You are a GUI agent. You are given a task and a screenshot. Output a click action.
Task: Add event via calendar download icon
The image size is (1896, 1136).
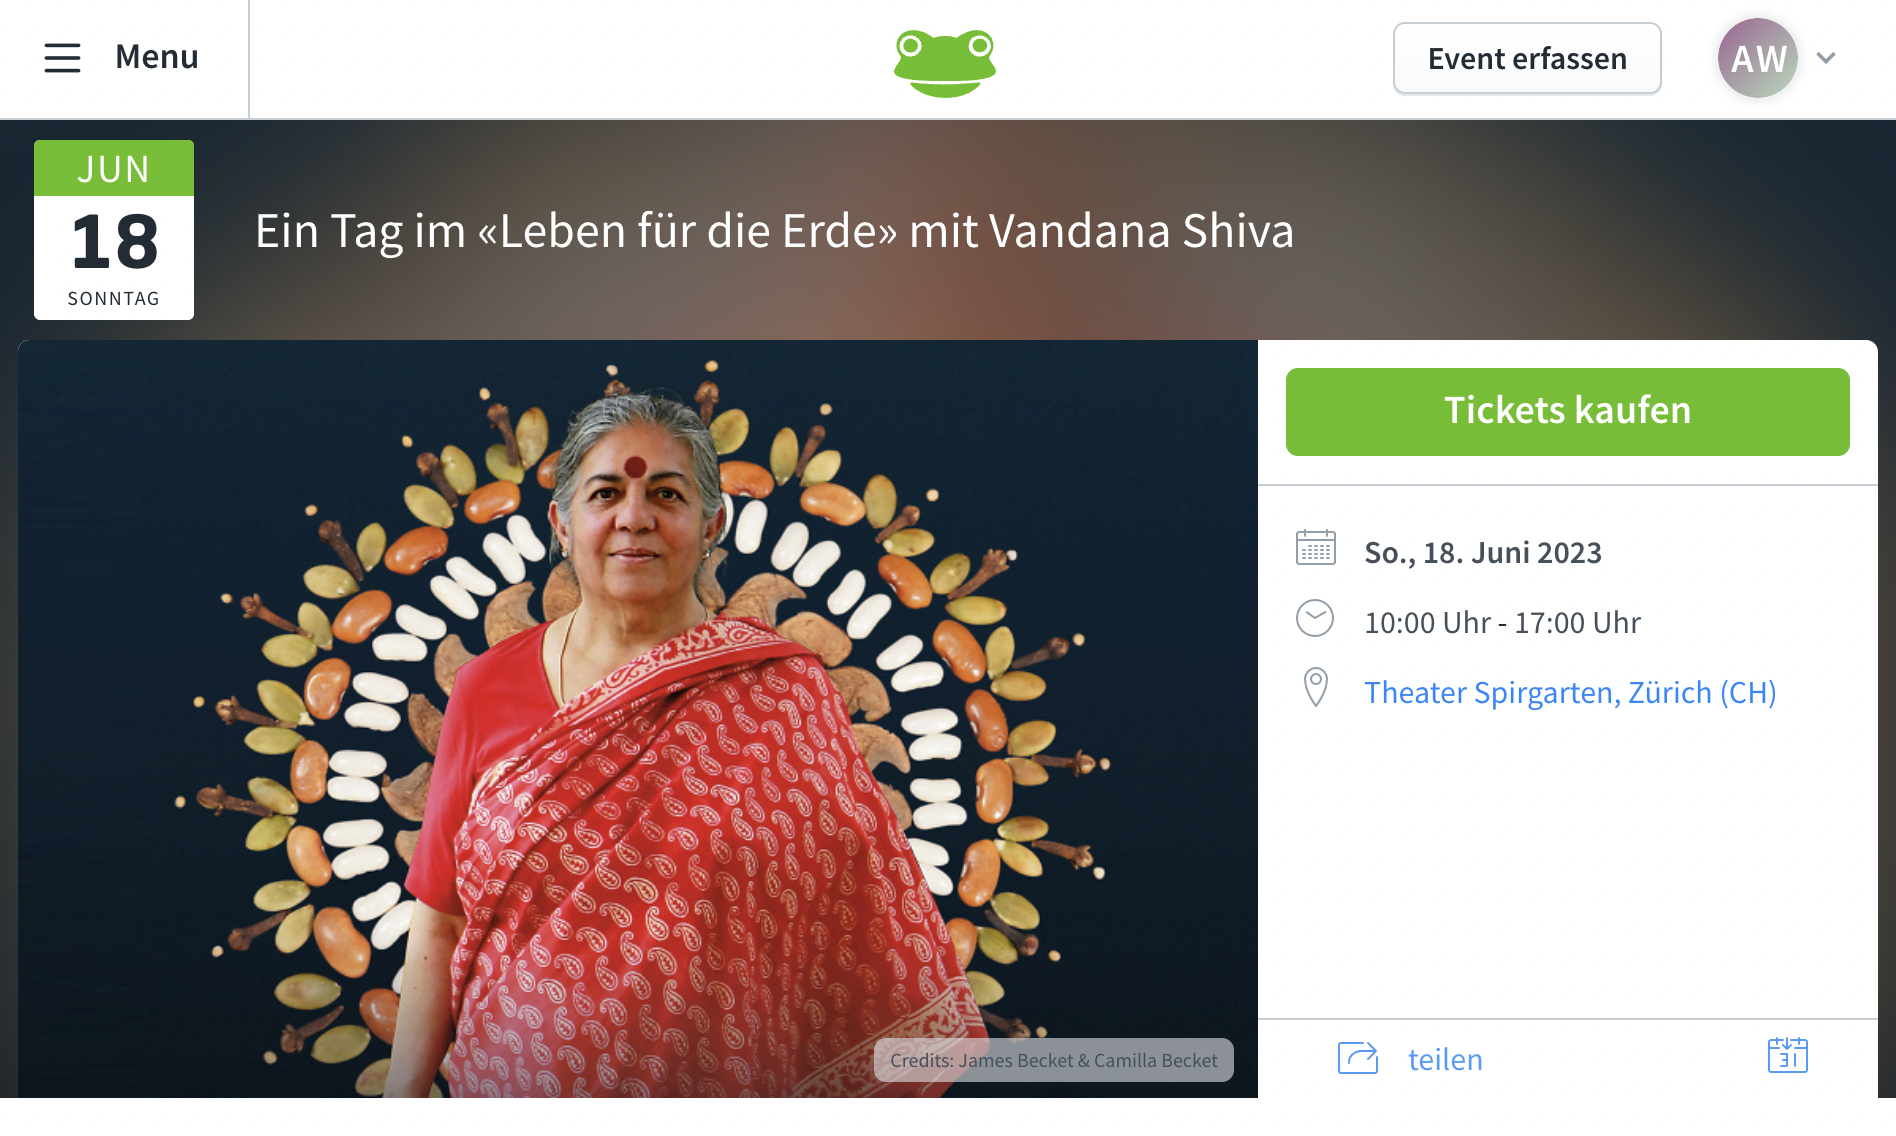pos(1787,1056)
